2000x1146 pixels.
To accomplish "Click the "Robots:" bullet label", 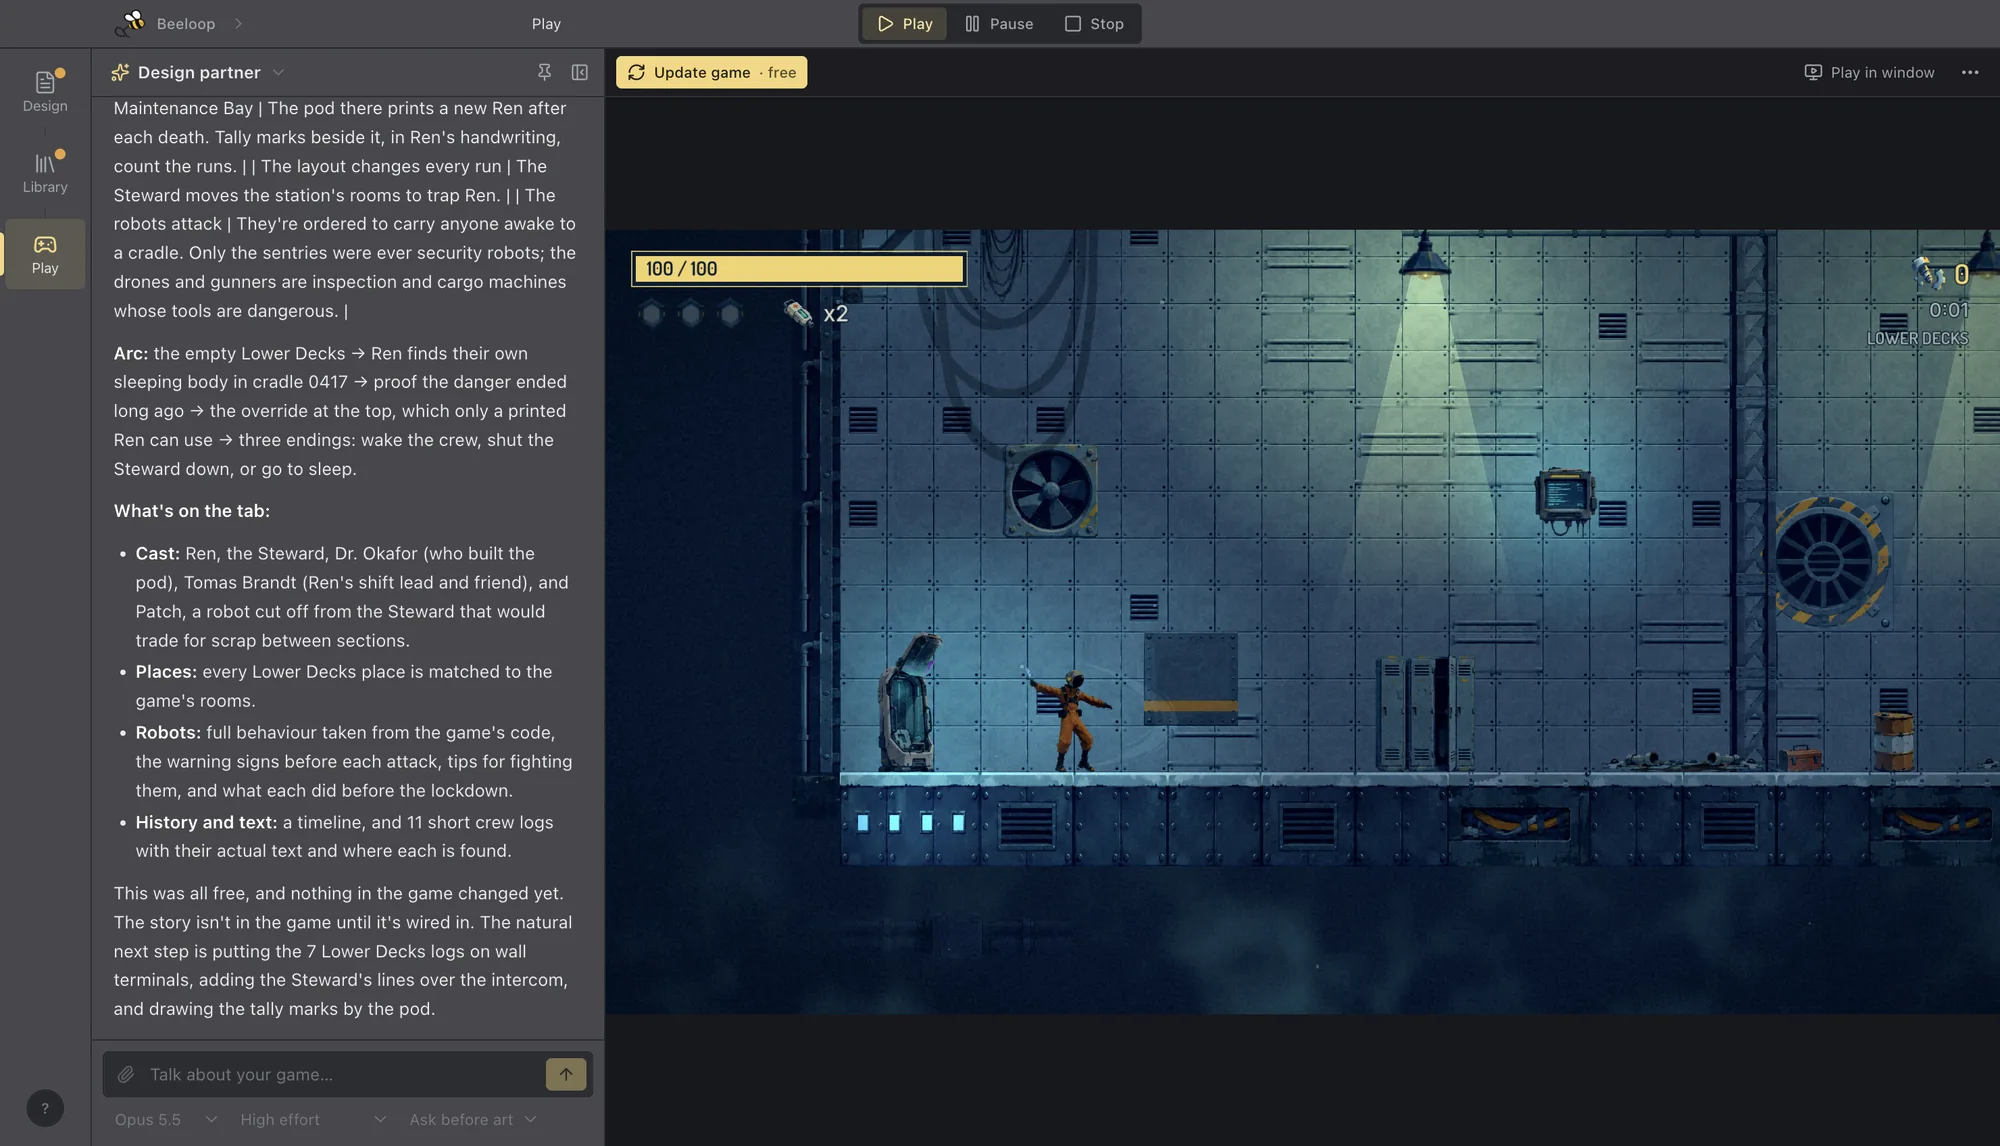I will pyautogui.click(x=168, y=733).
